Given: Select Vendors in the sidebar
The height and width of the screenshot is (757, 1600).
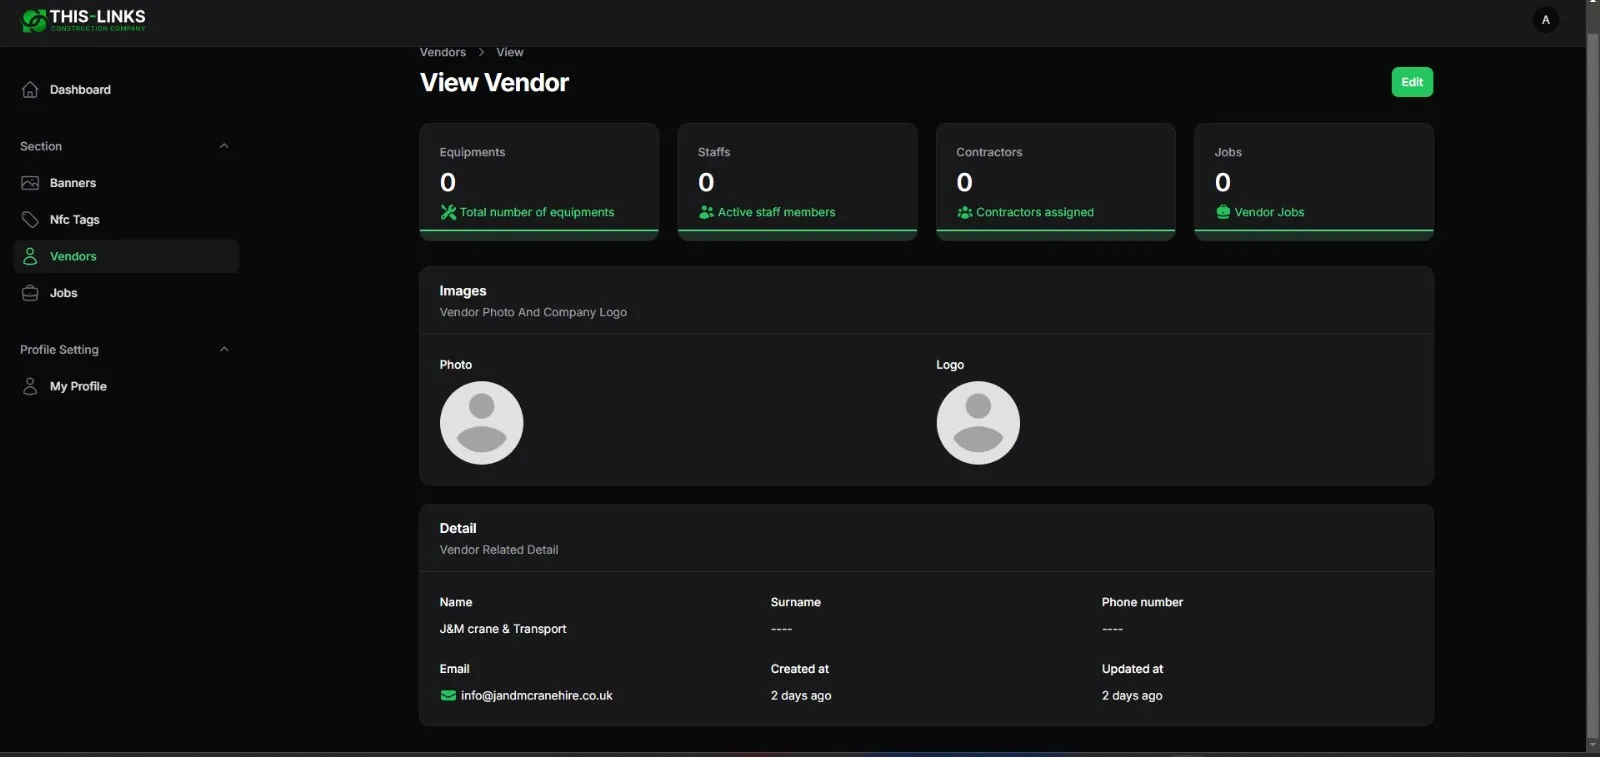Looking at the screenshot, I should coord(126,256).
